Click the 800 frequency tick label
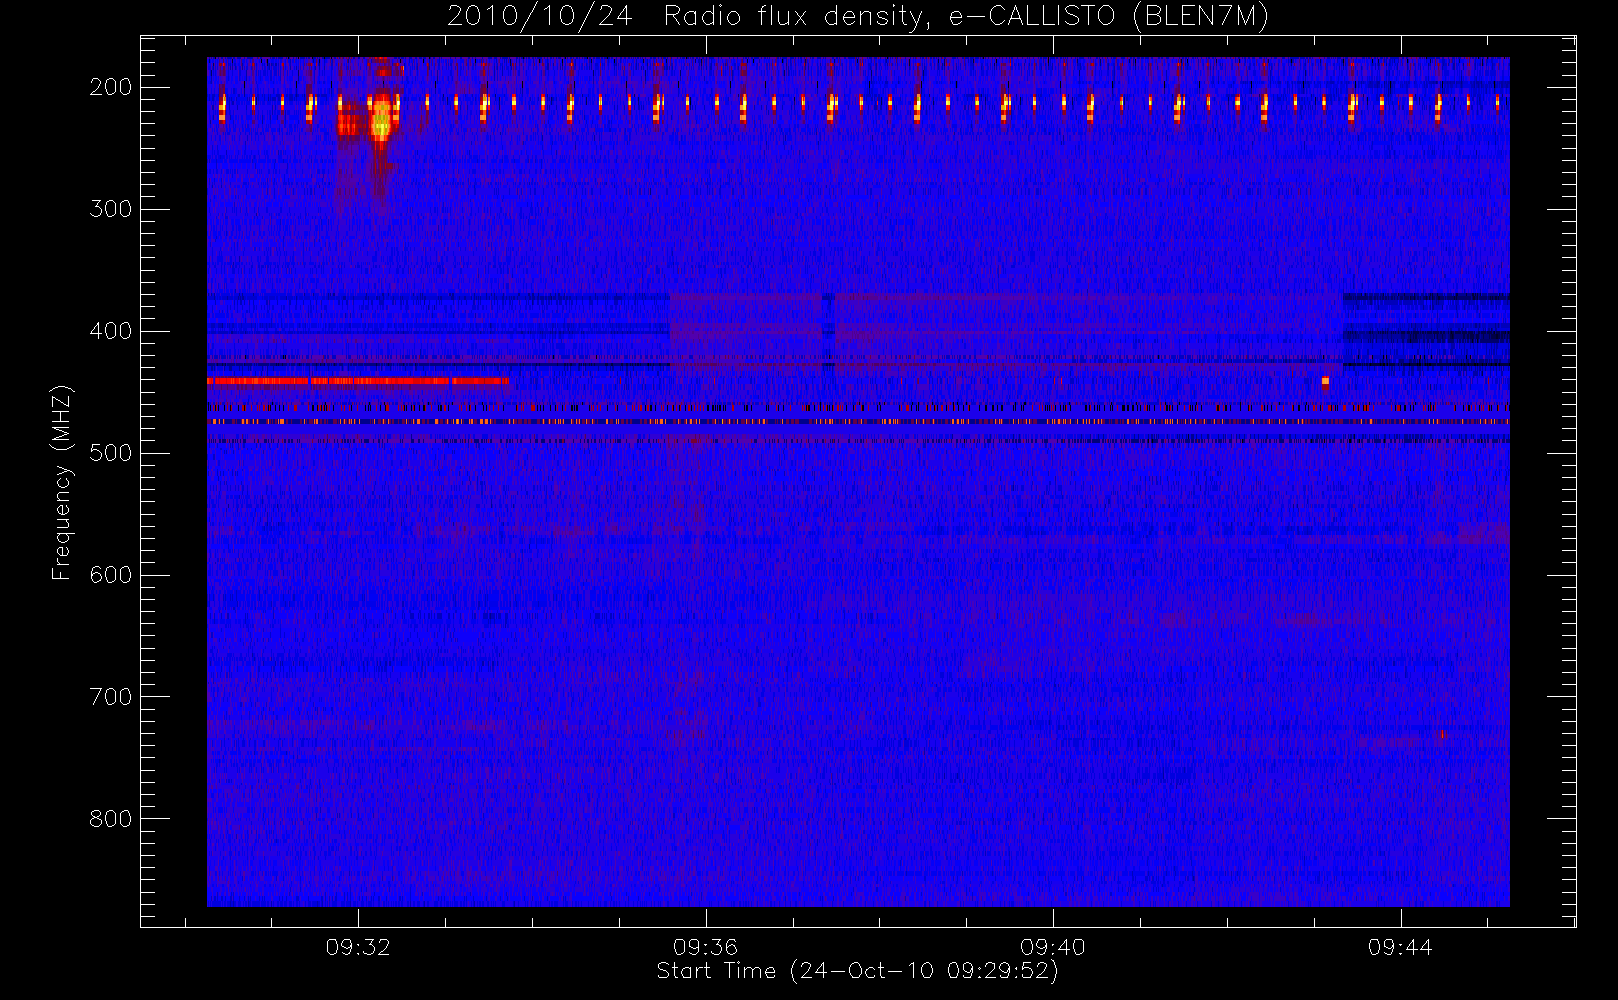Screen dimensions: 1618x1000 111,819
